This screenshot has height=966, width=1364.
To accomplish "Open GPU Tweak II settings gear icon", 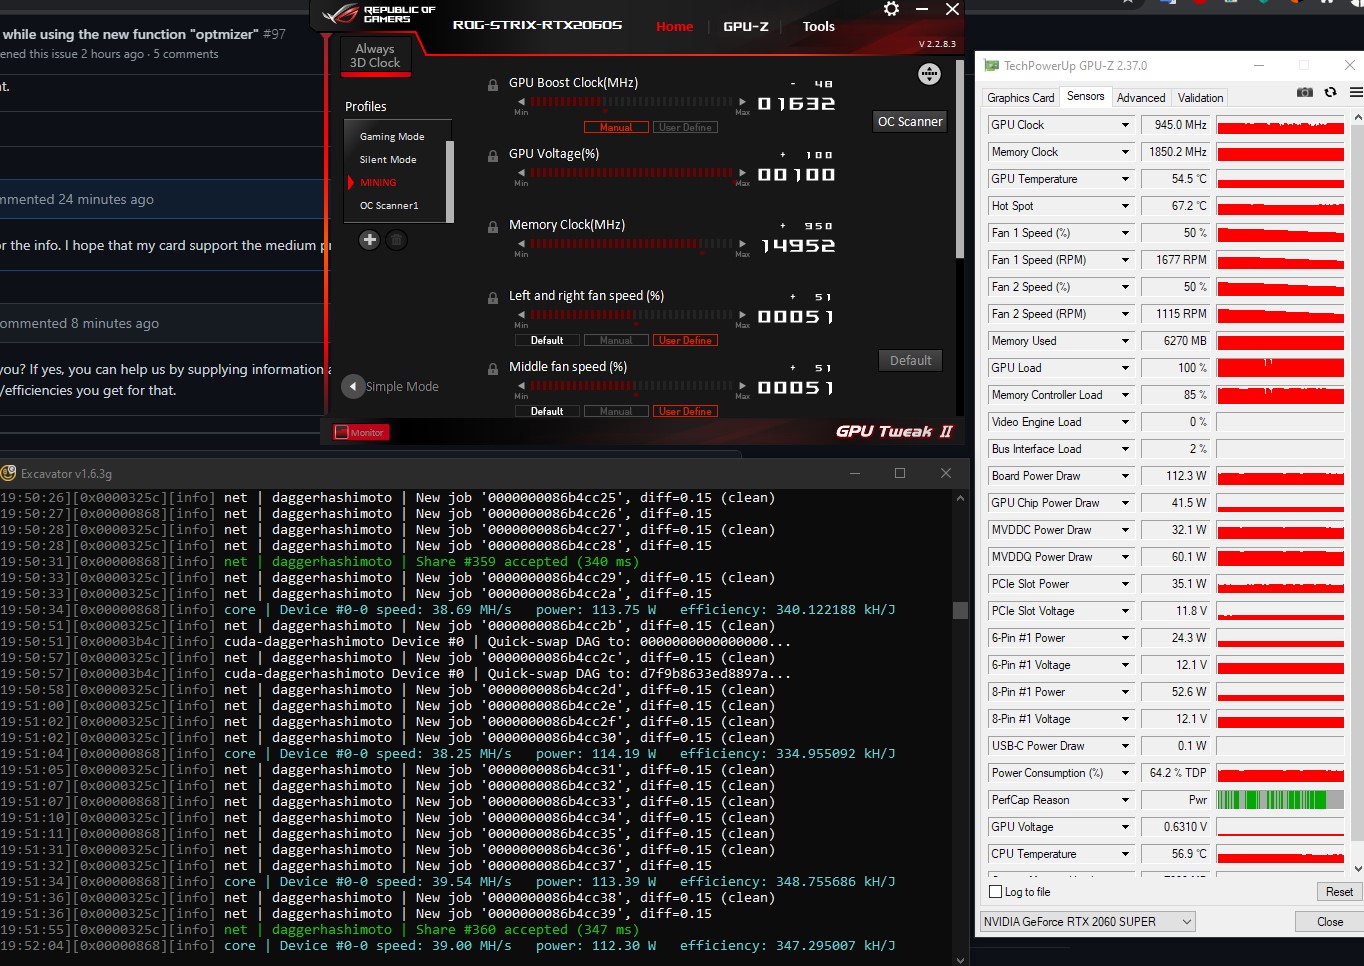I will pos(890,9).
